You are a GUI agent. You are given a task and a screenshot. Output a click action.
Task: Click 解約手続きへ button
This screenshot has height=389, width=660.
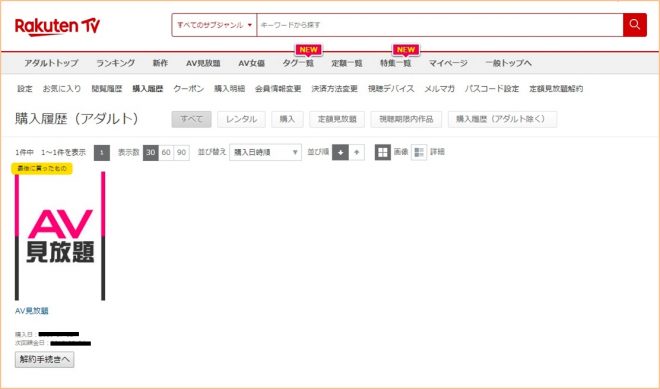click(x=45, y=360)
